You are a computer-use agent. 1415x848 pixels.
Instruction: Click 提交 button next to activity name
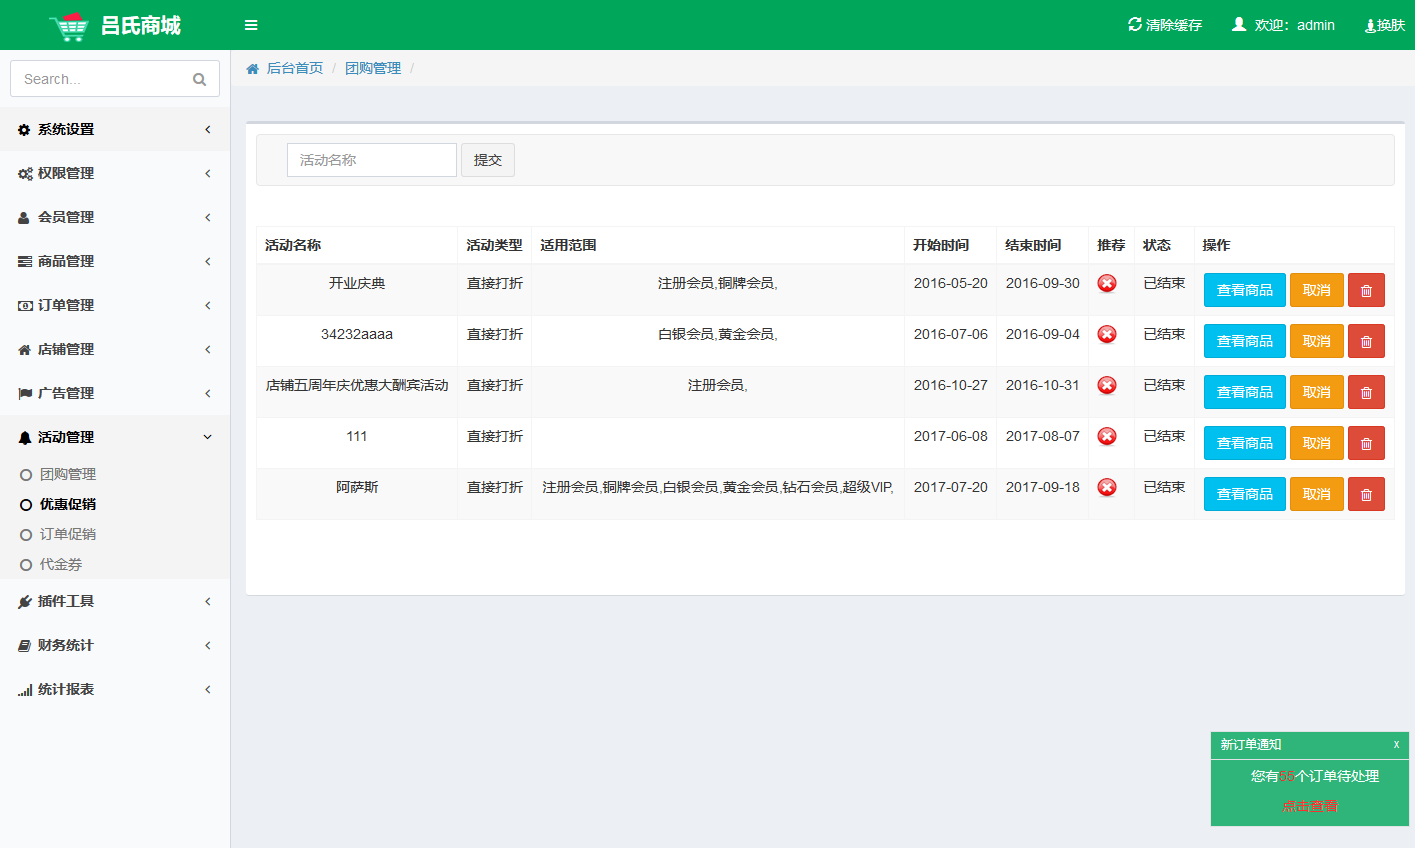pos(487,160)
